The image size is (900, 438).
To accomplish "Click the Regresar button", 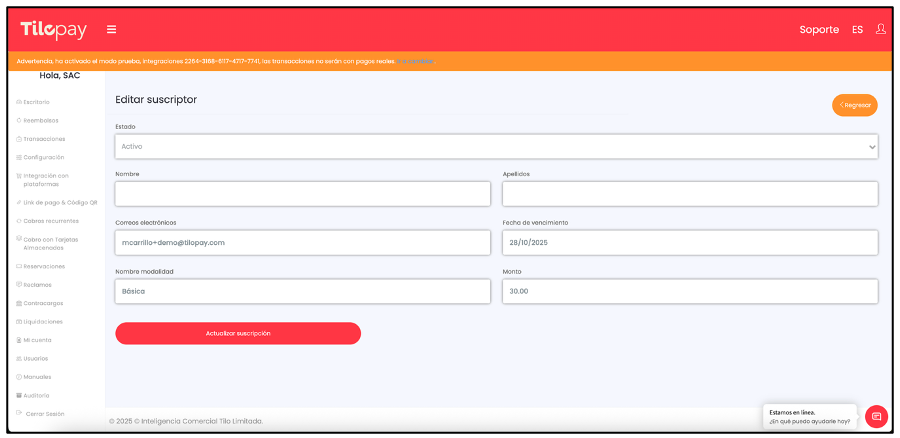I will pos(854,105).
